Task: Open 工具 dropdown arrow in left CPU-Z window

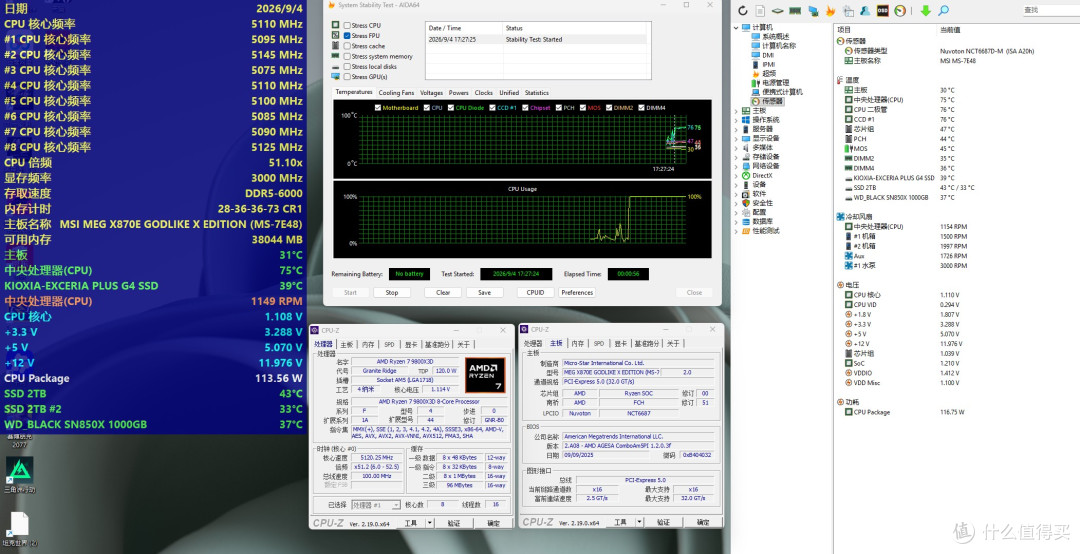Action: pyautogui.click(x=430, y=523)
